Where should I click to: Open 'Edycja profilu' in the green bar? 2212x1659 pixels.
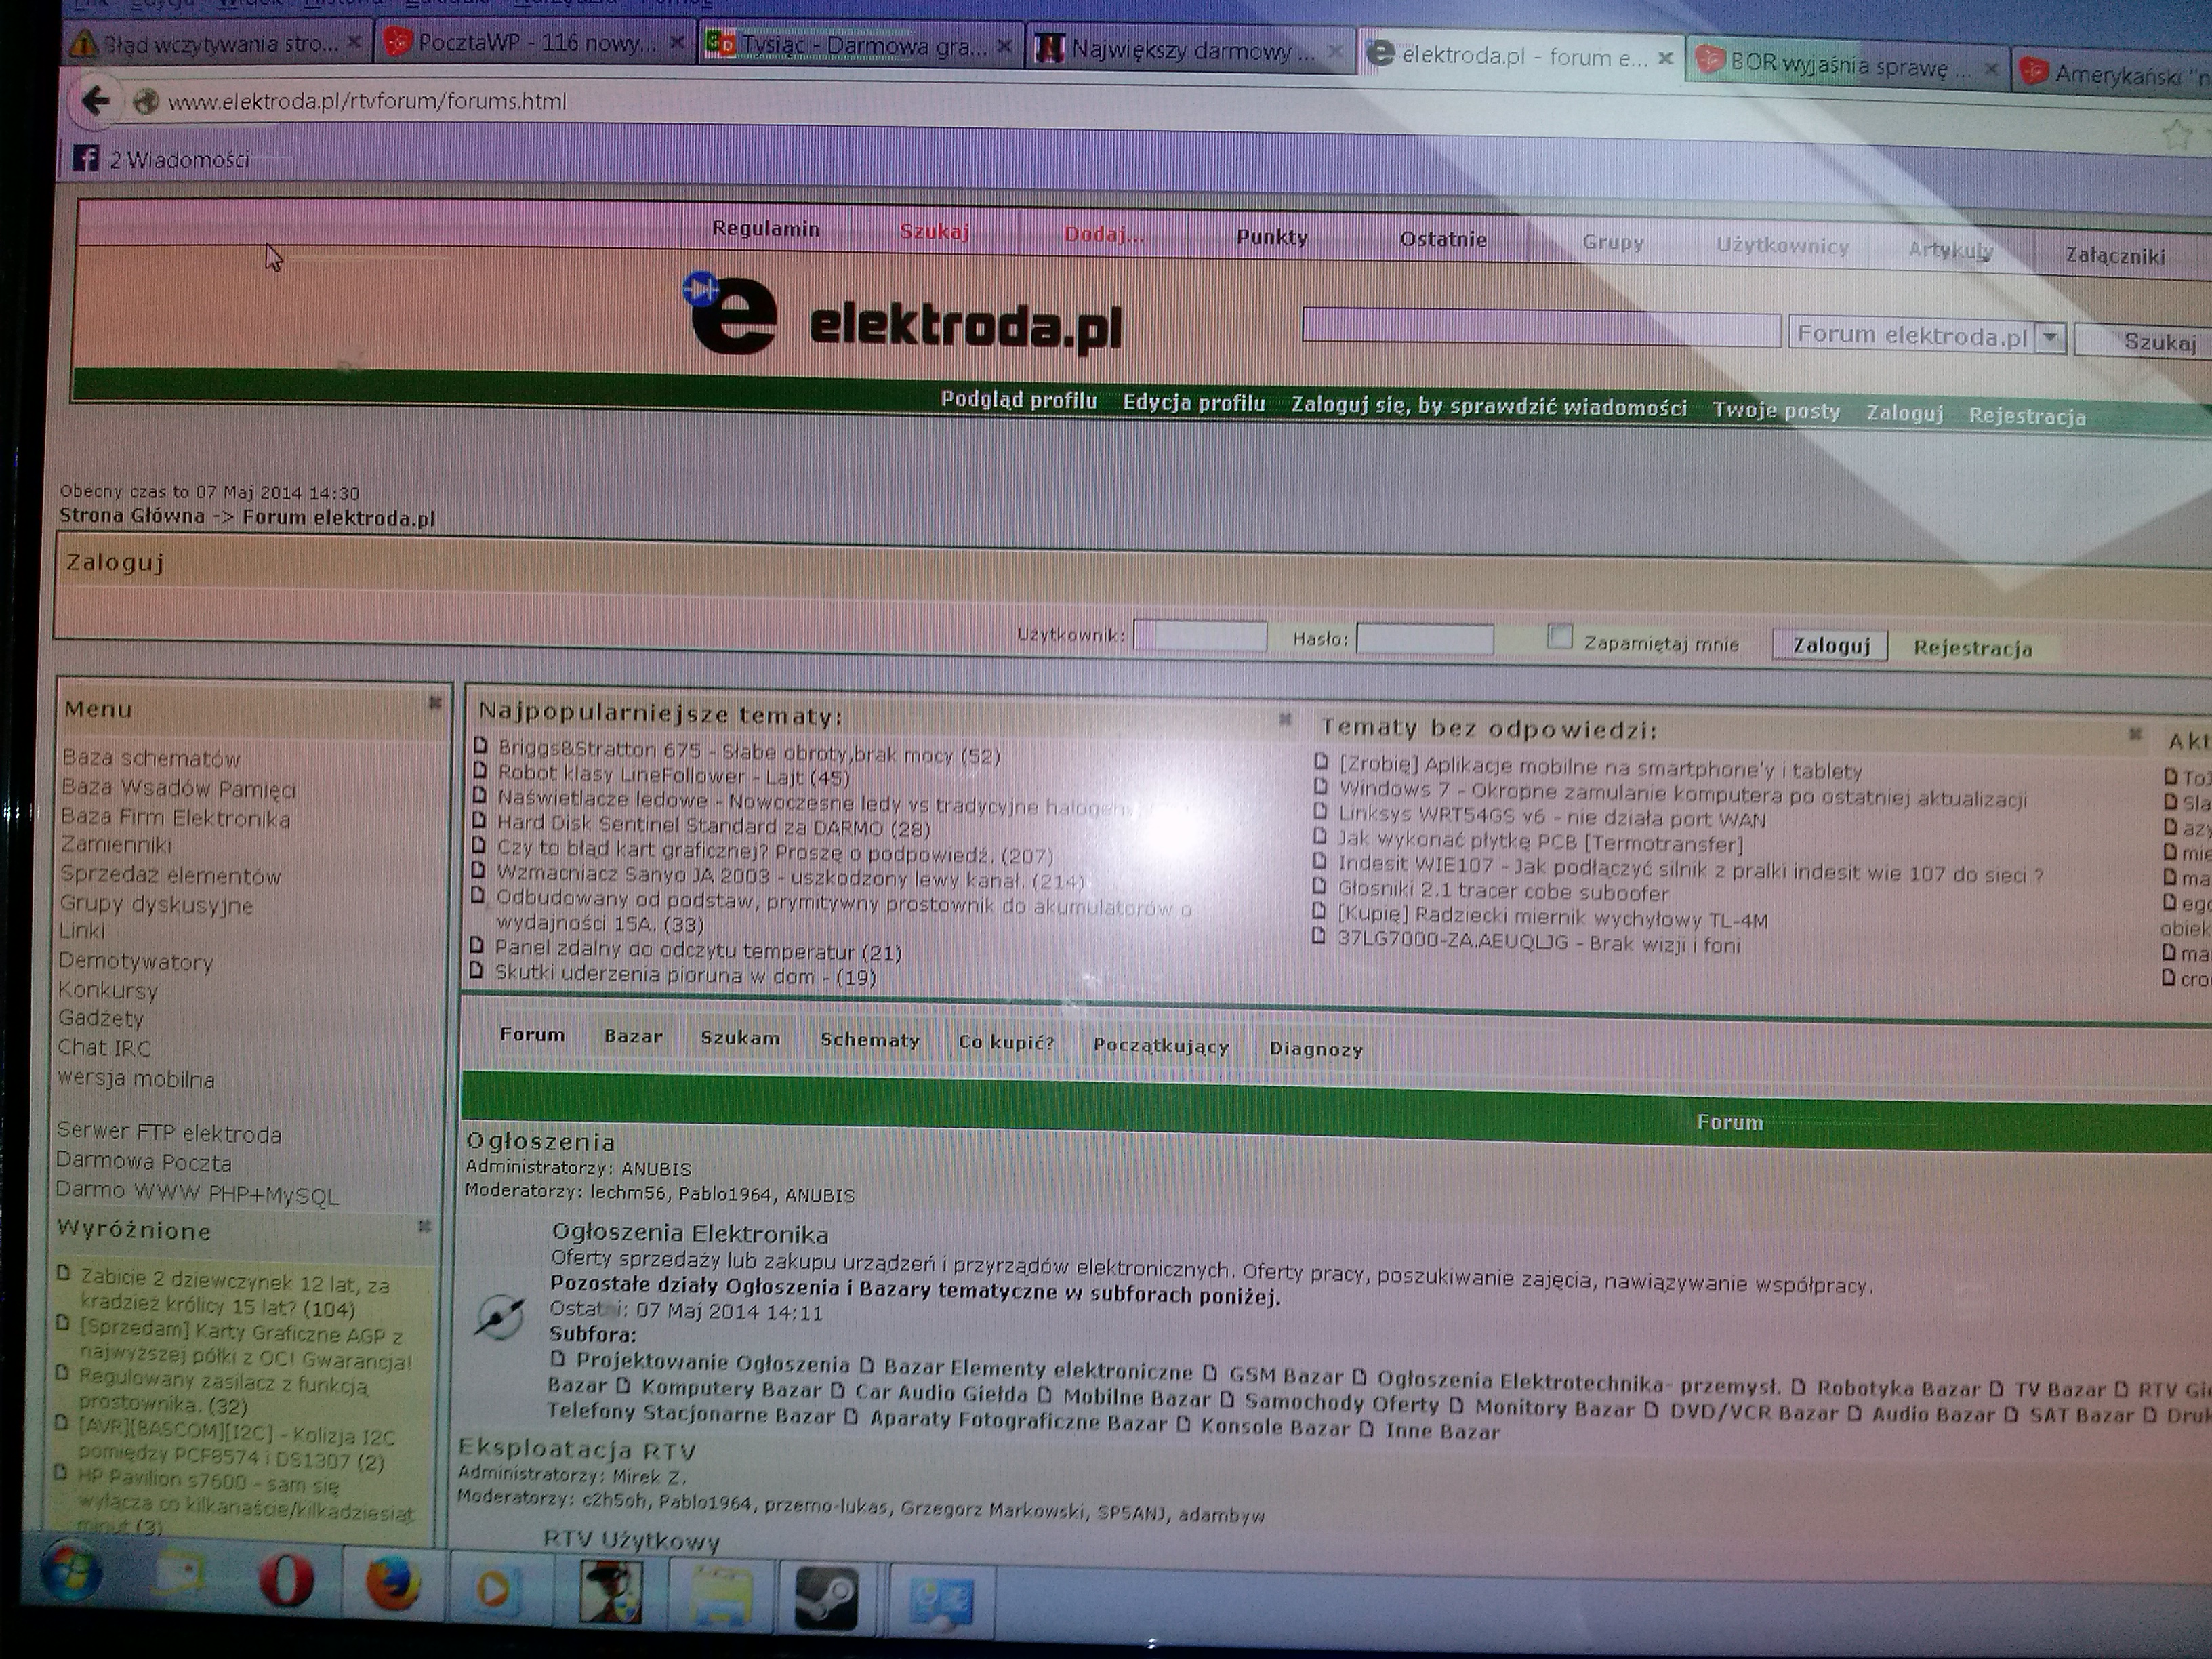click(1194, 402)
